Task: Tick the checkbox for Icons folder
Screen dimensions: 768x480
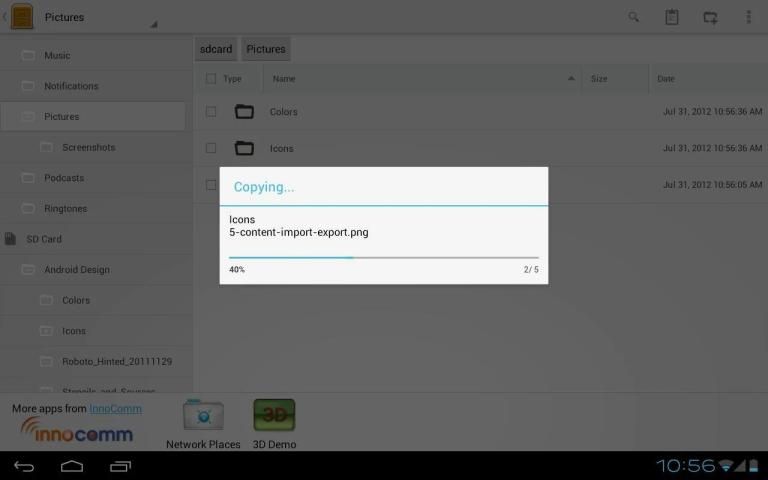Action: click(x=211, y=148)
